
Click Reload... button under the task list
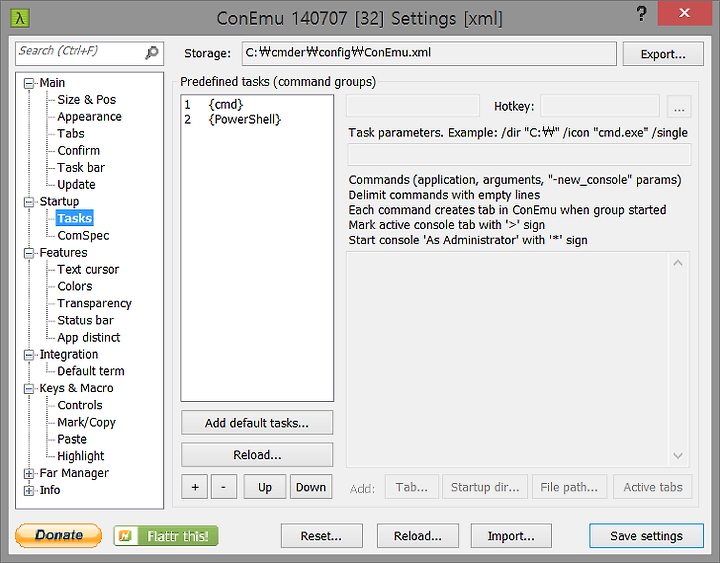pyautogui.click(x=257, y=455)
